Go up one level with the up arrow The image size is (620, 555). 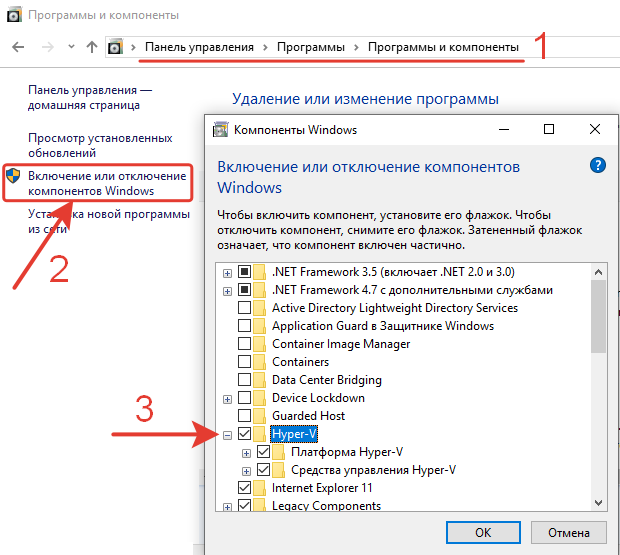coord(92,47)
